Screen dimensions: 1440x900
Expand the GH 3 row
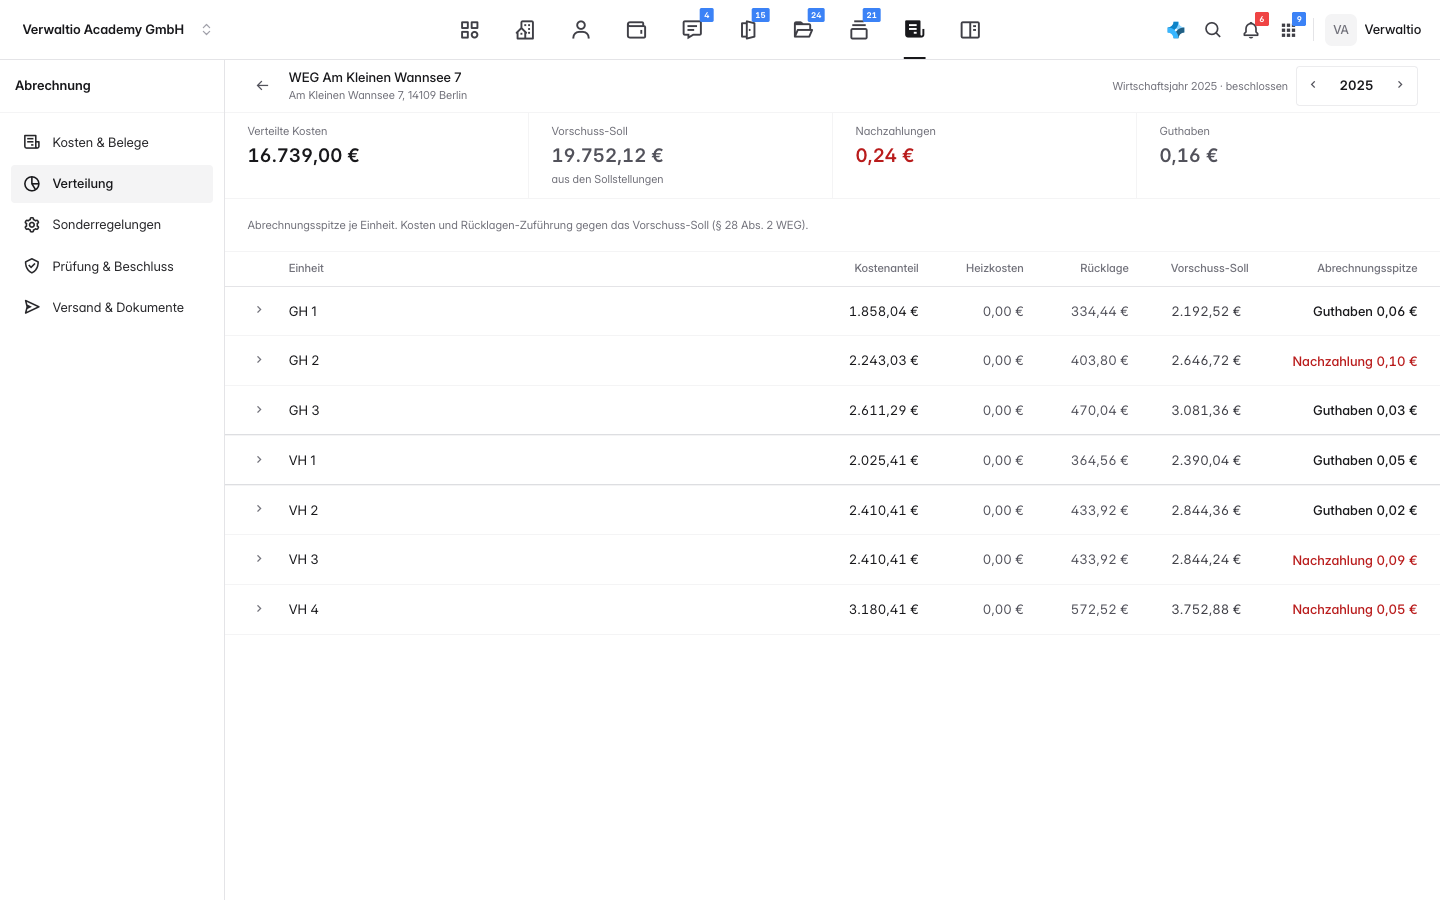pos(259,410)
